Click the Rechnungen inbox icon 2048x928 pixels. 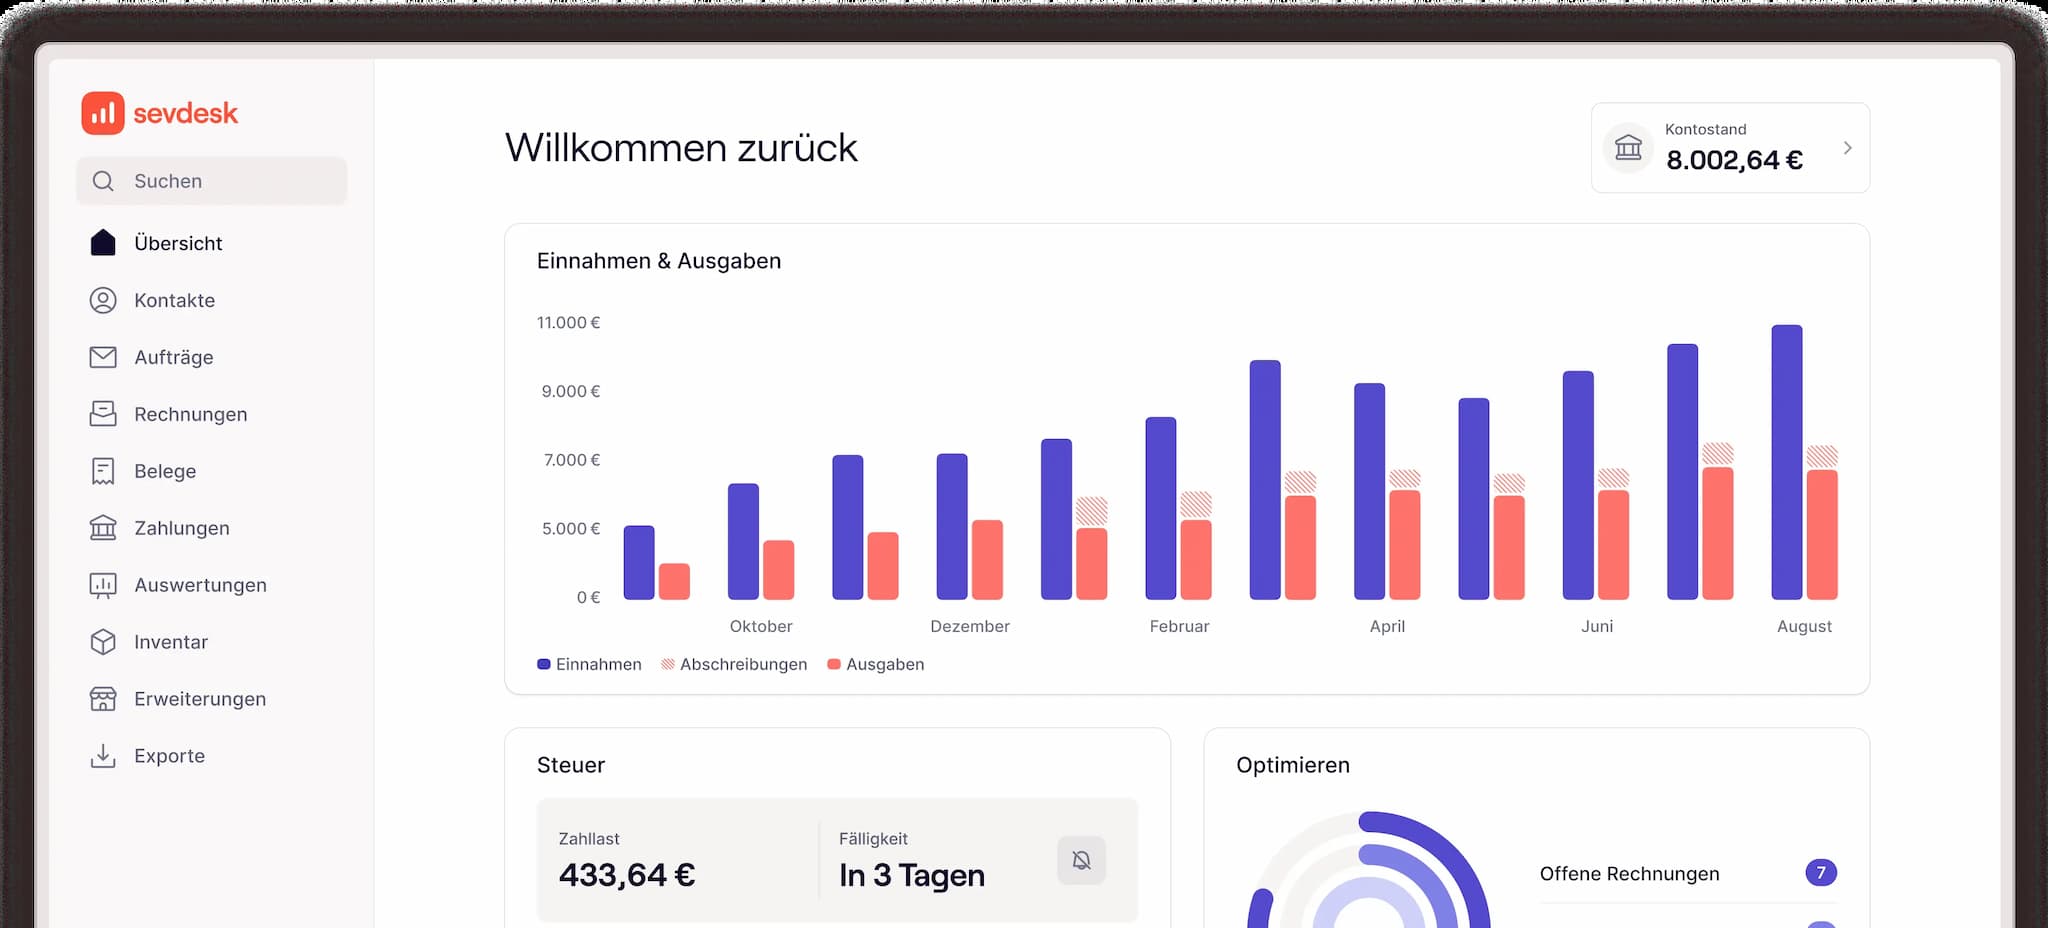(103, 414)
